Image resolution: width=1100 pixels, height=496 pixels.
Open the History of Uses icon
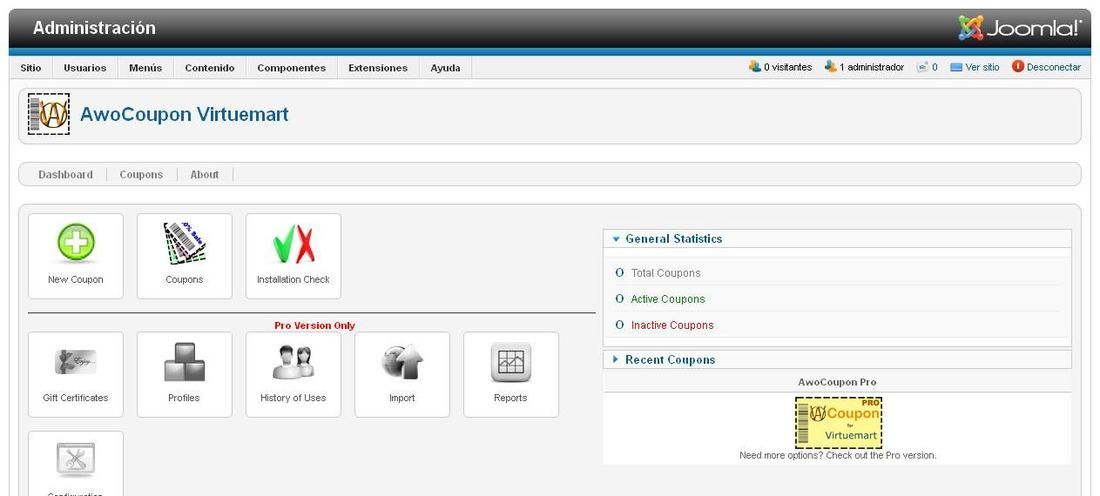click(x=293, y=362)
